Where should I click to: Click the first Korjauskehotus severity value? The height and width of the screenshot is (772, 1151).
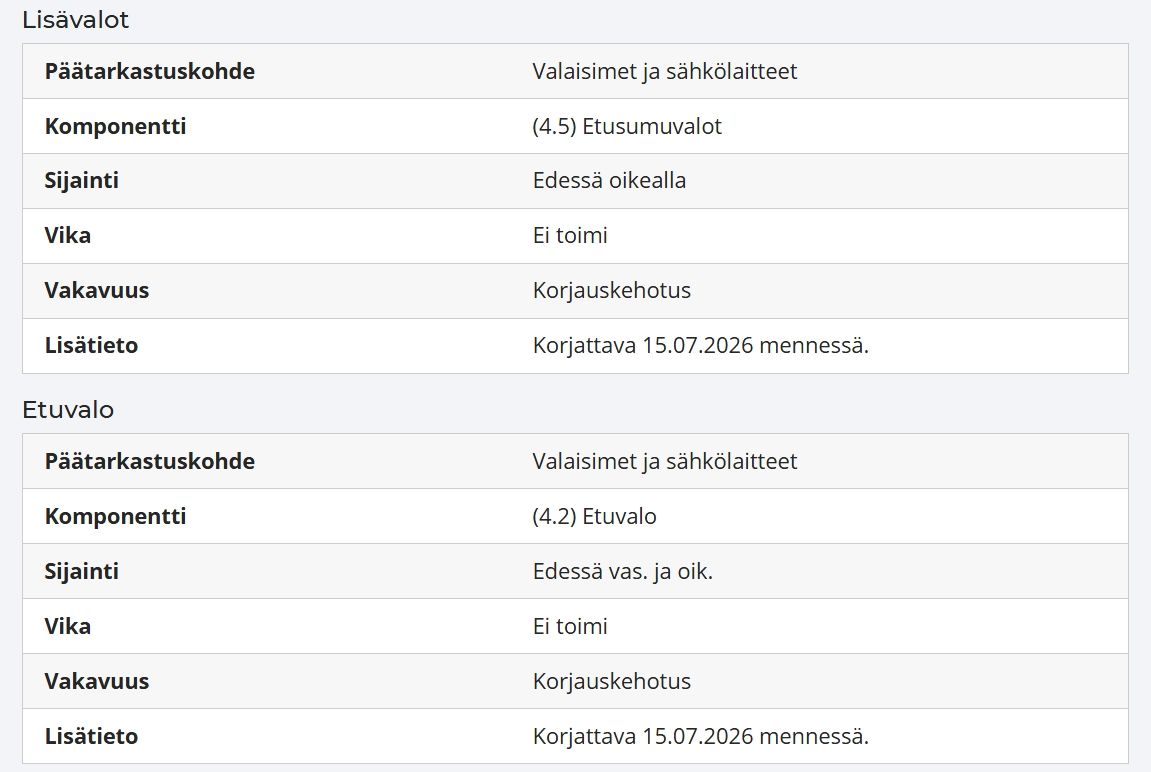(x=611, y=291)
